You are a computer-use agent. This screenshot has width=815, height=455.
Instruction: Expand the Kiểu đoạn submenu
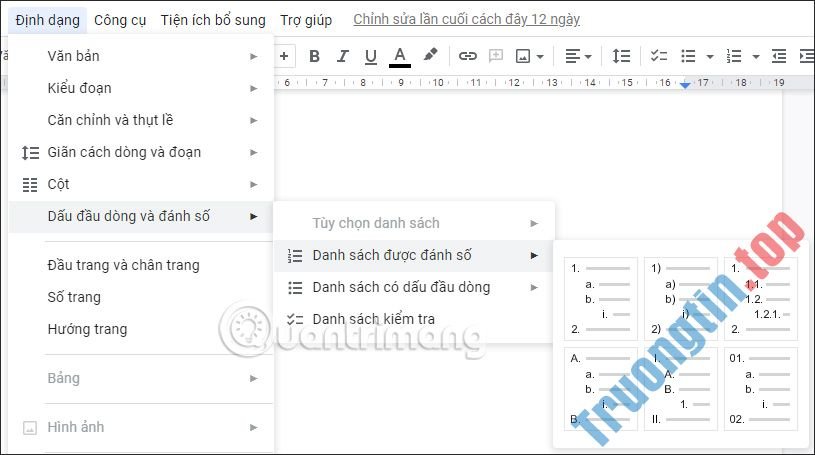coord(140,88)
